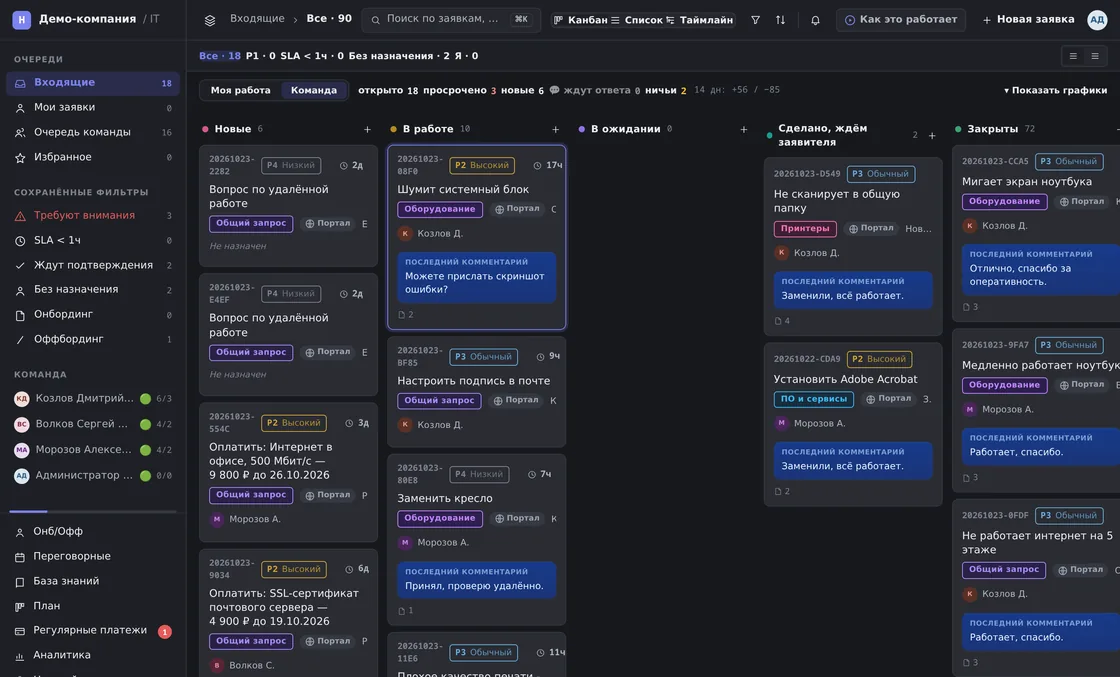This screenshot has width=1120, height=677.
Task: Switch to Команда scope
Action: coord(314,91)
